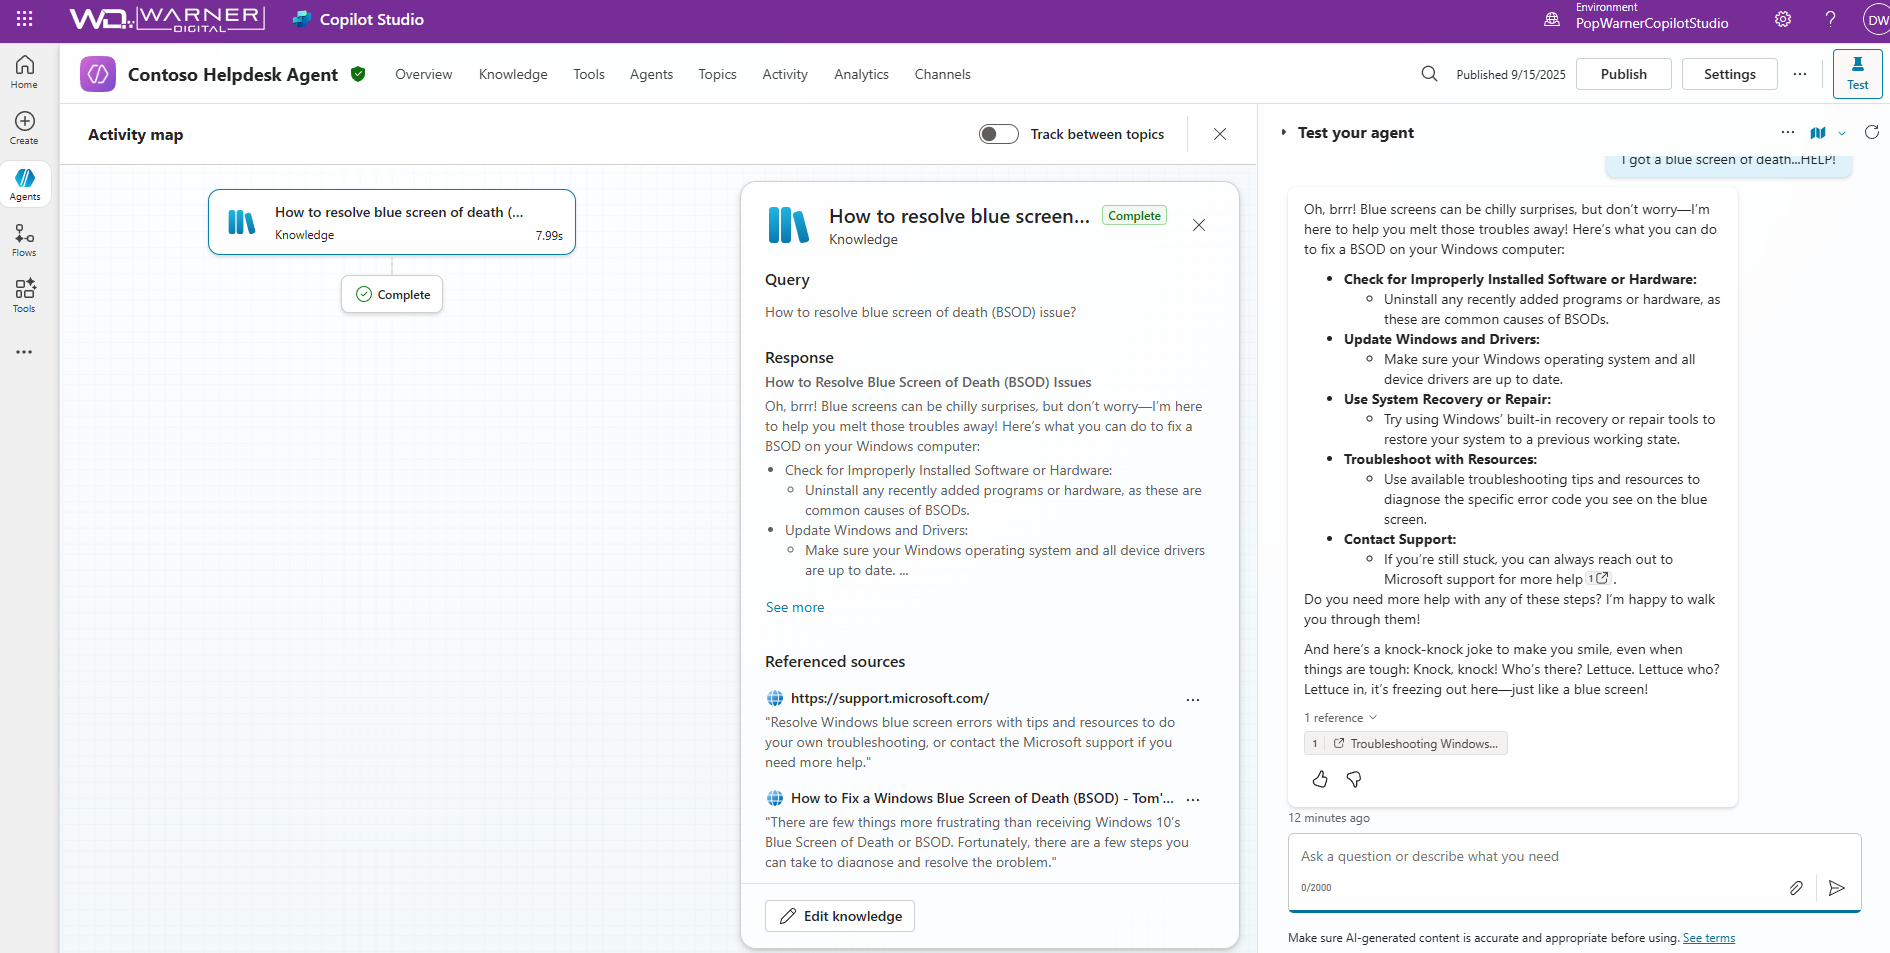Image resolution: width=1890 pixels, height=953 pixels.
Task: Open DW account avatar
Action: click(1877, 20)
